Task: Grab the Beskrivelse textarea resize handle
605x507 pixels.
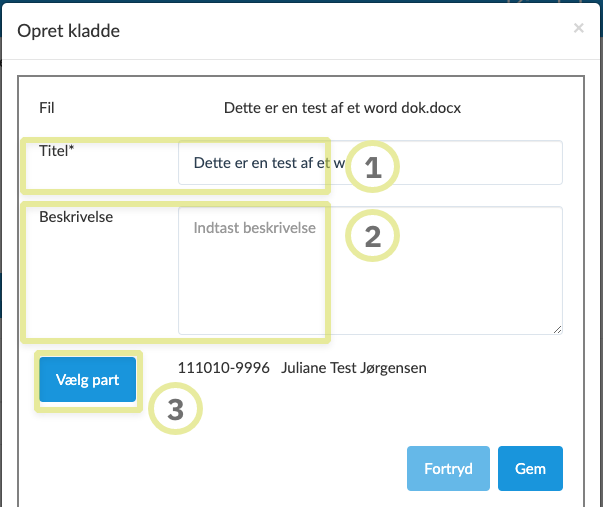Action: 557,329
